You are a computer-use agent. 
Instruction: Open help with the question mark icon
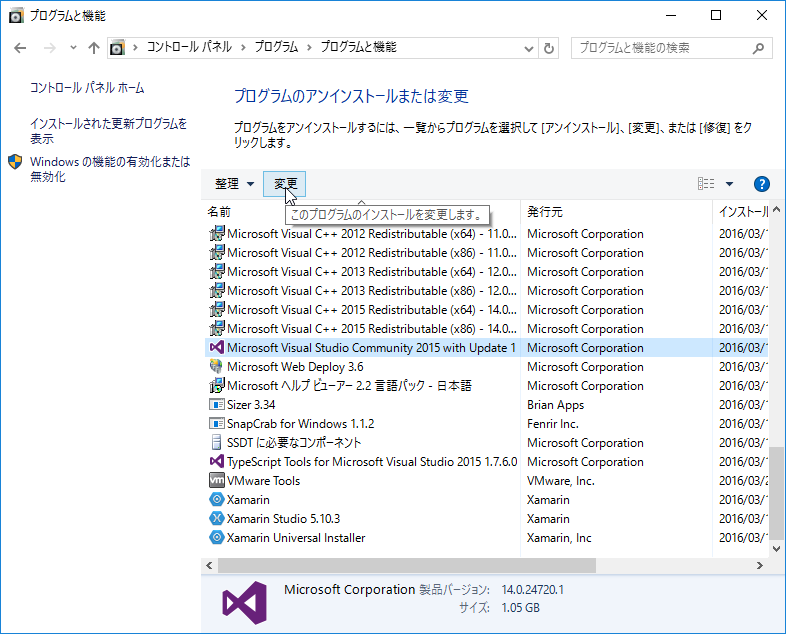coord(761,184)
